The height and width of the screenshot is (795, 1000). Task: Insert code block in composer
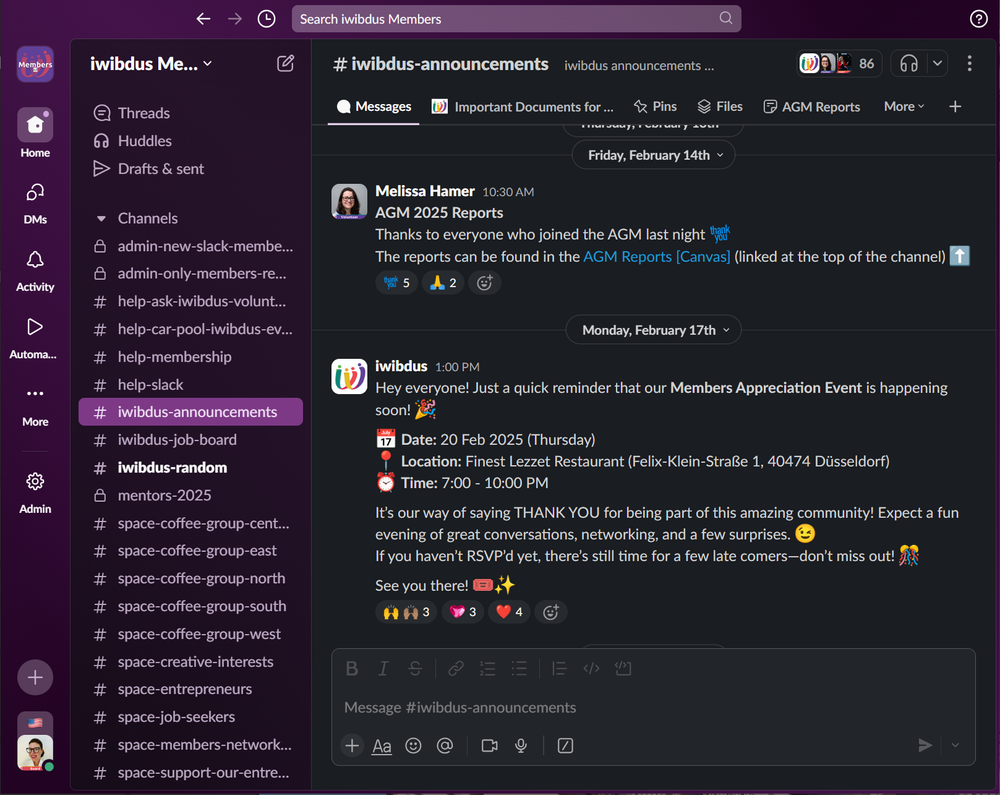coord(623,668)
